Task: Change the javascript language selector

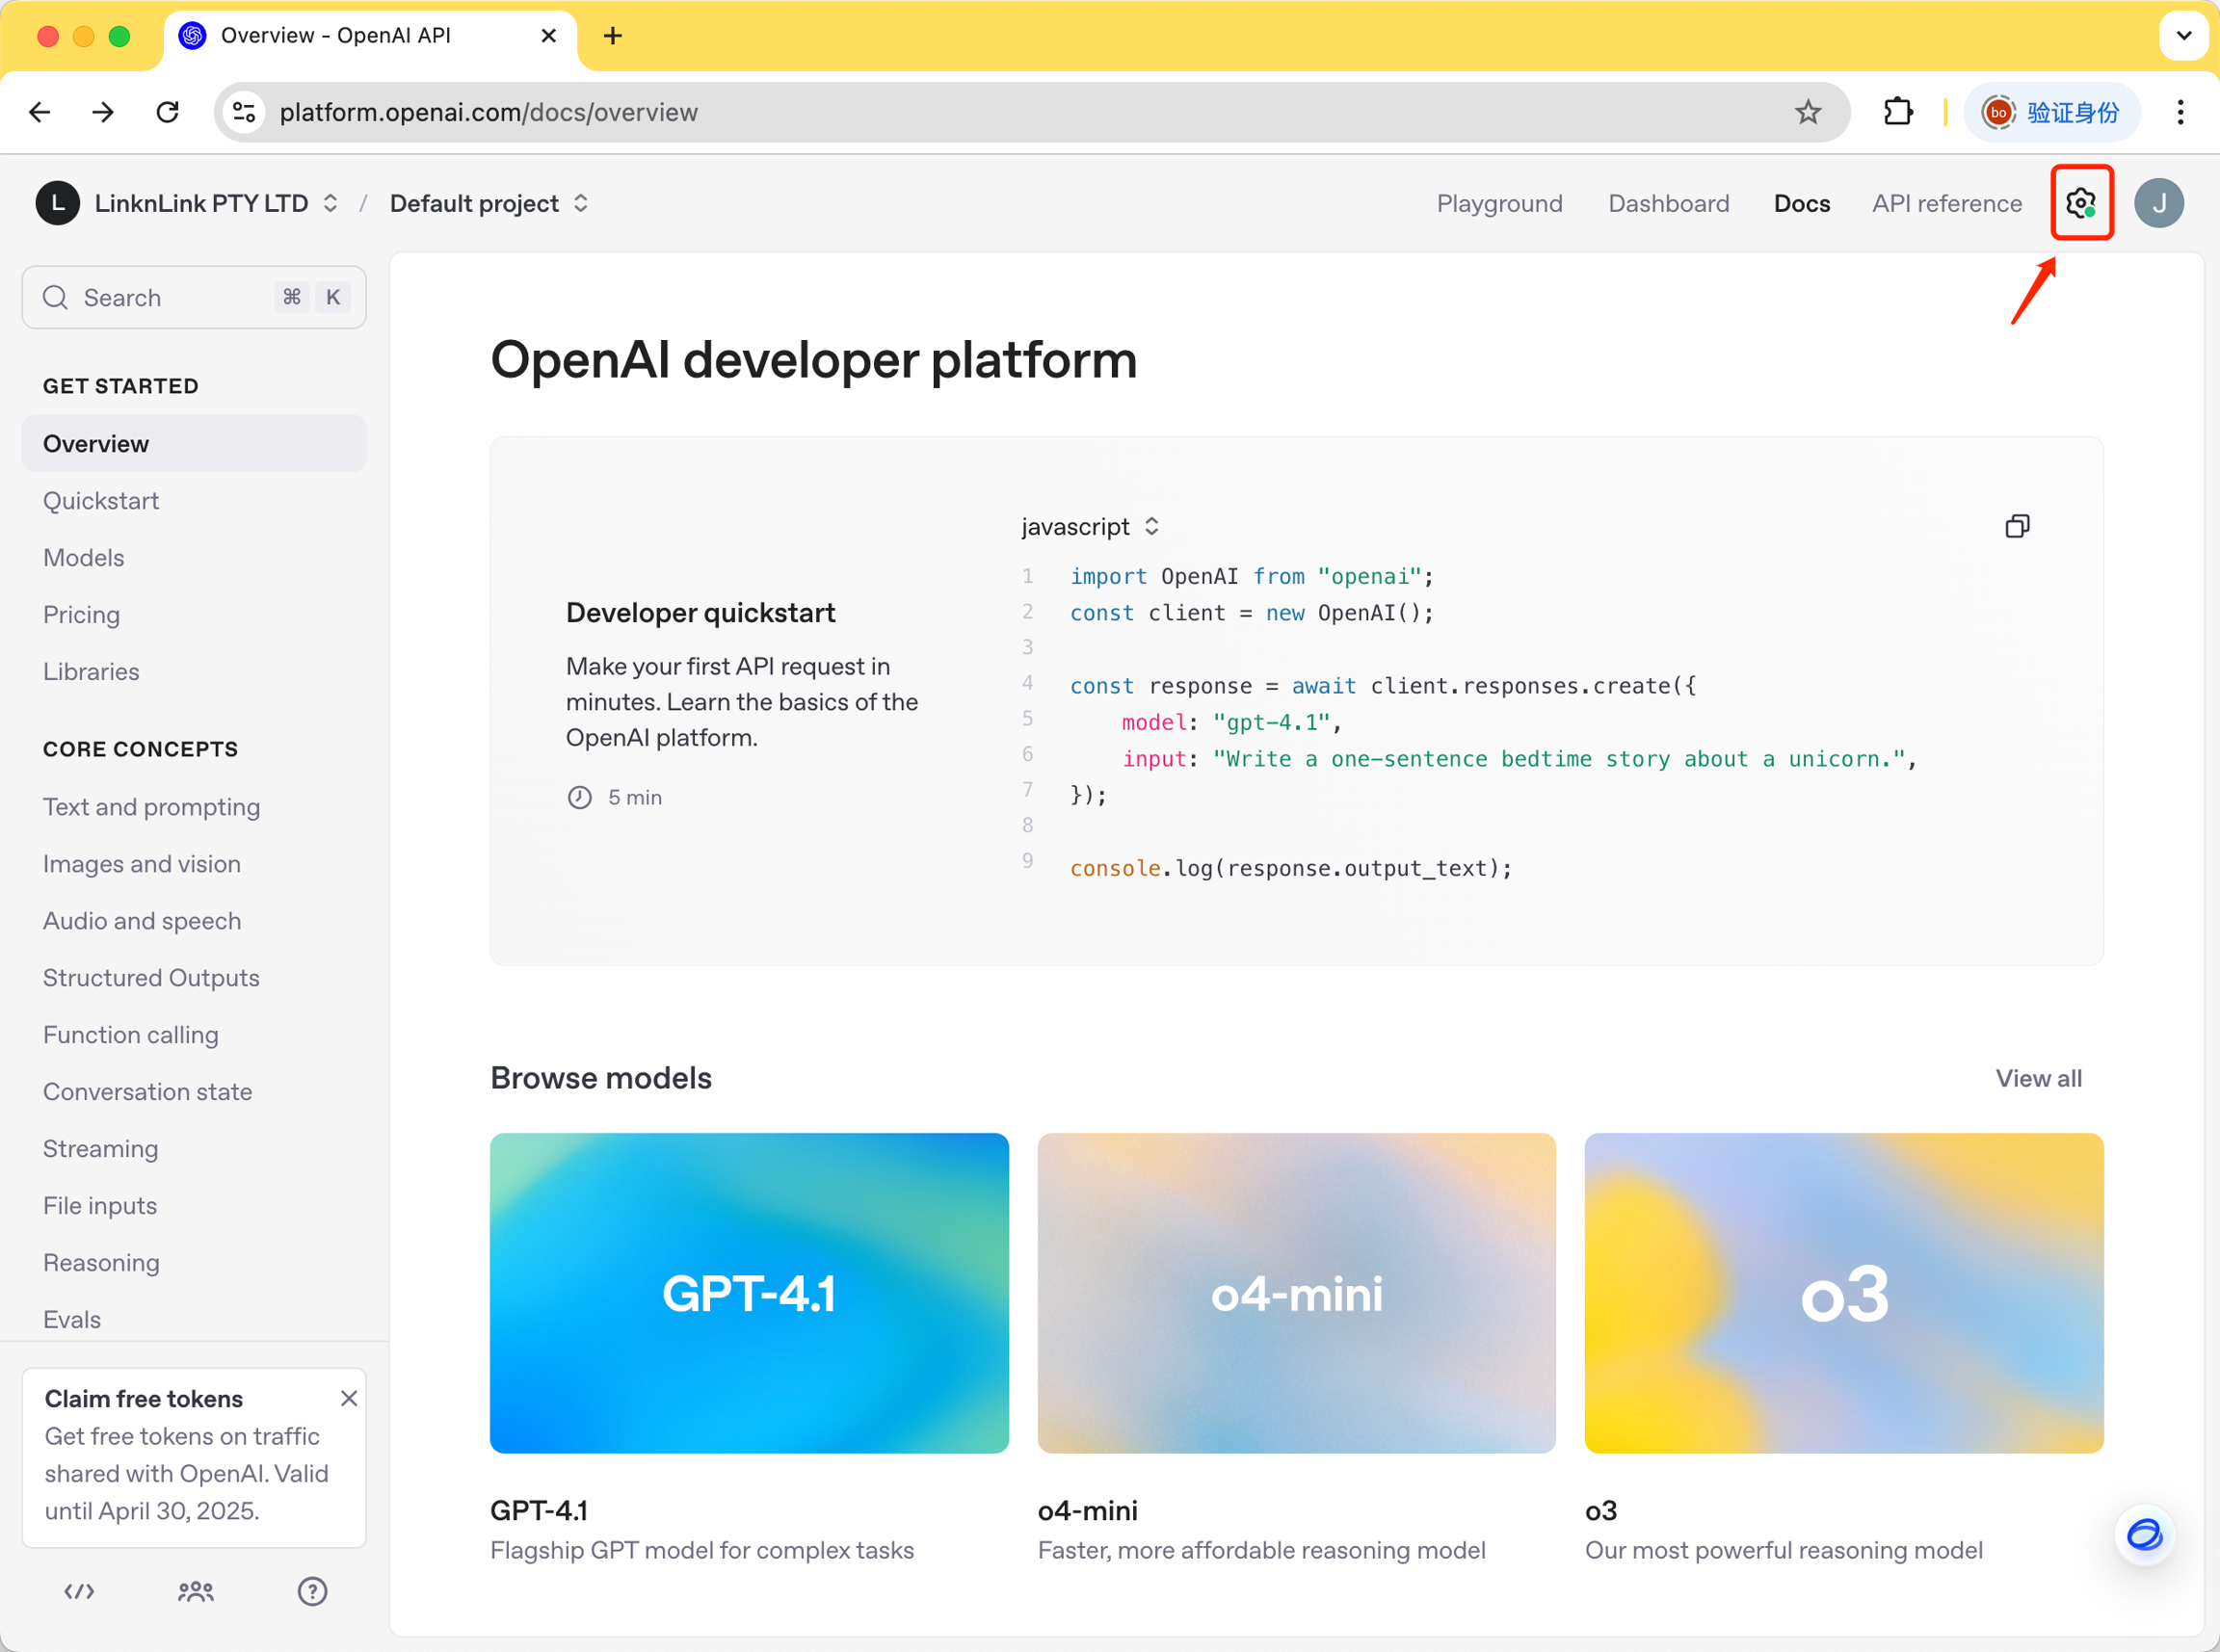Action: point(1089,526)
